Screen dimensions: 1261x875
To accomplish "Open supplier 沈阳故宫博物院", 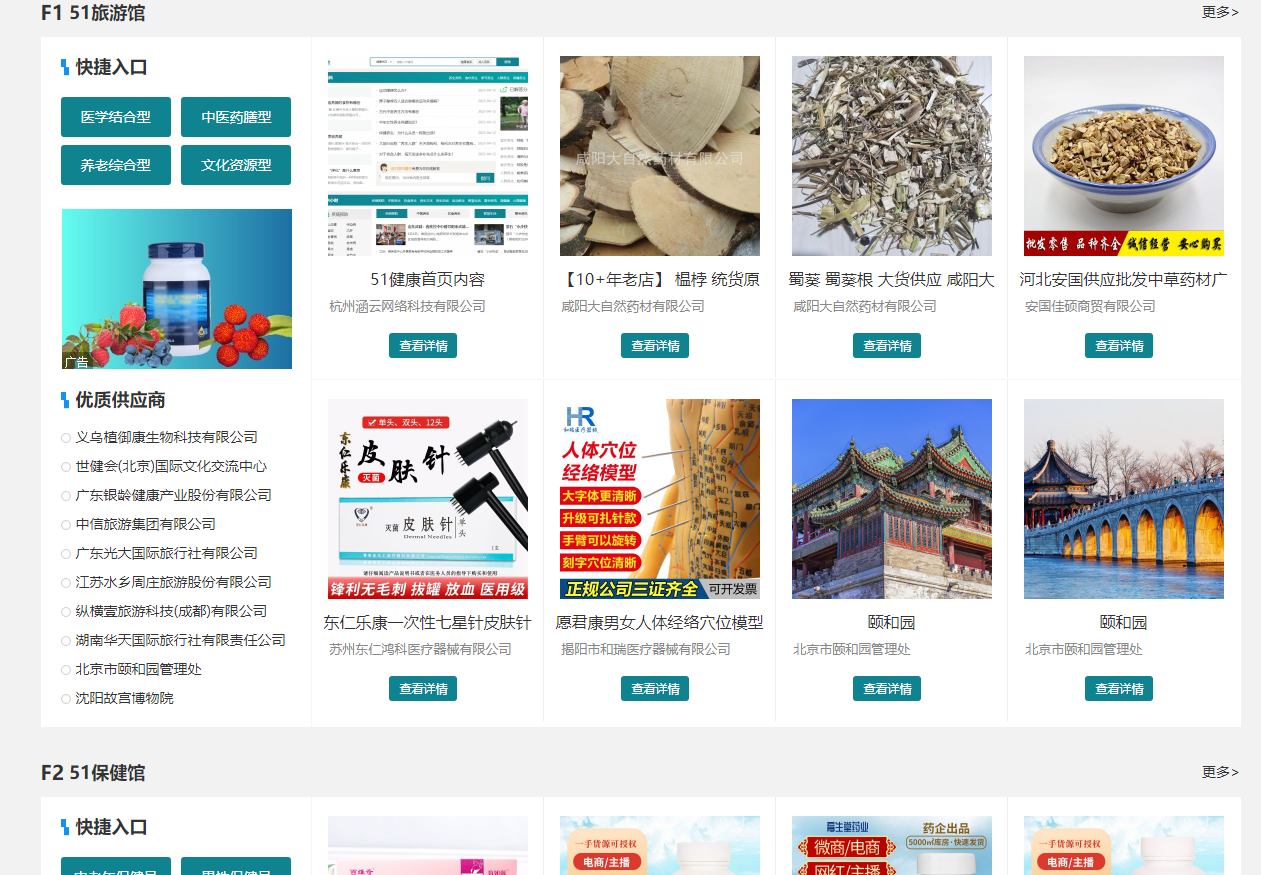I will click(124, 698).
